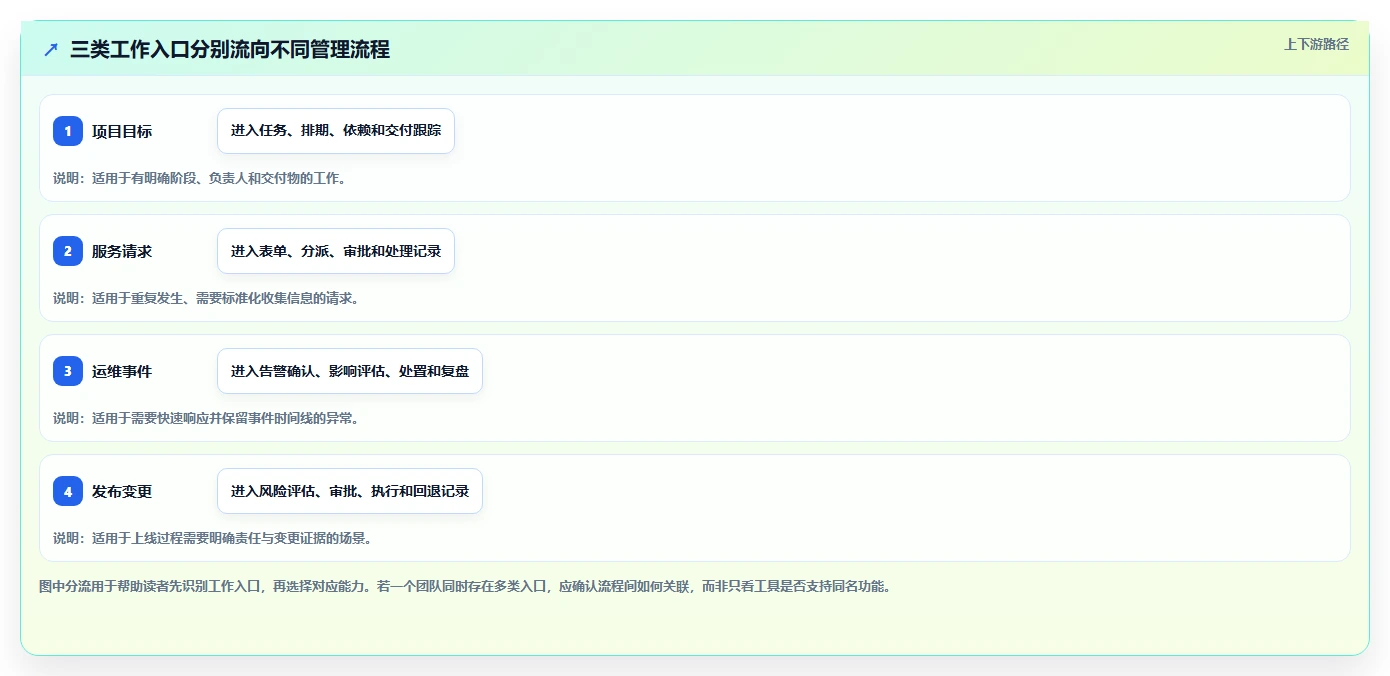Click the 进入风险评估、审批、执行和回退记录 box

coord(350,491)
